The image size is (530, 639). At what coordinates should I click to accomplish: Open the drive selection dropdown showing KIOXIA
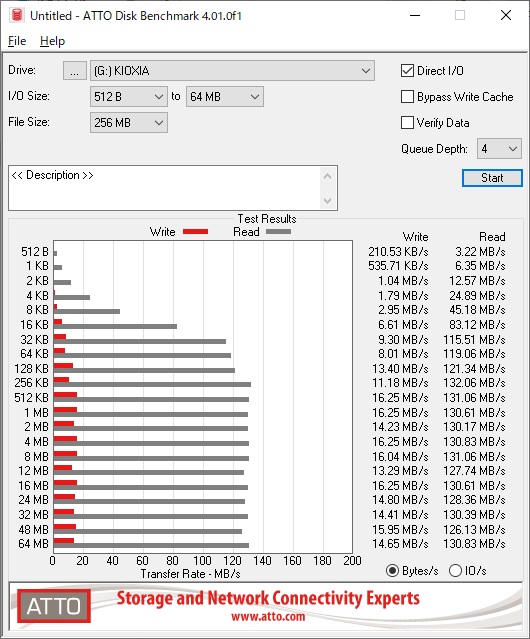point(232,71)
